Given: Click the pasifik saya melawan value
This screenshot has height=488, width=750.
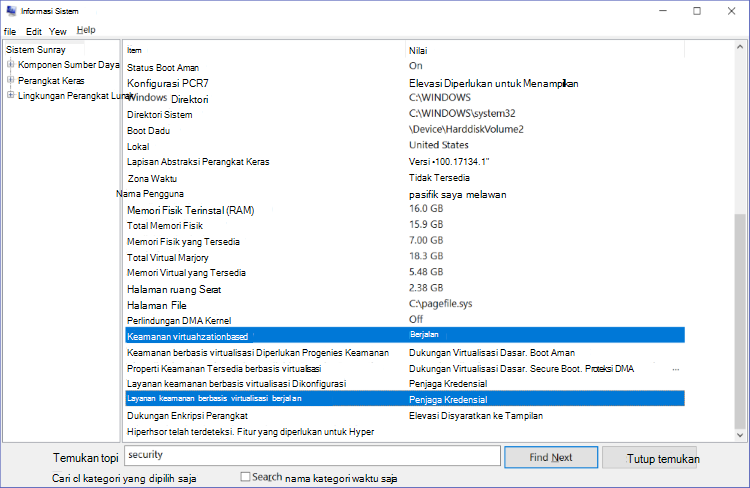Looking at the screenshot, I should [458, 194].
